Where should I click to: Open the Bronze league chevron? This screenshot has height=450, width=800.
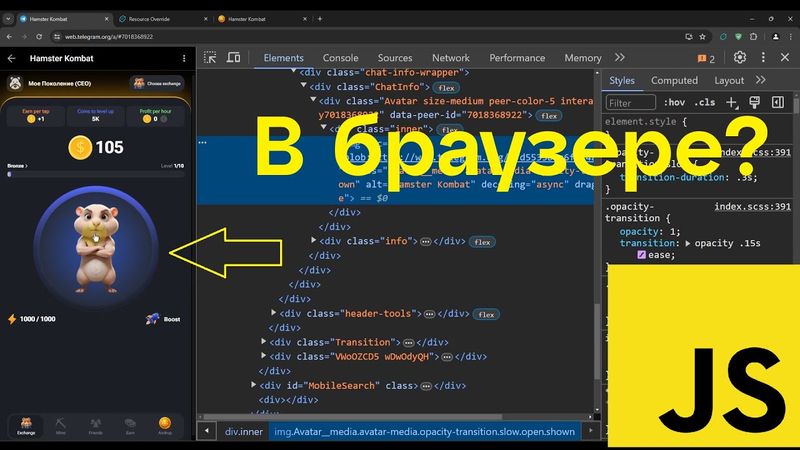click(x=17, y=166)
